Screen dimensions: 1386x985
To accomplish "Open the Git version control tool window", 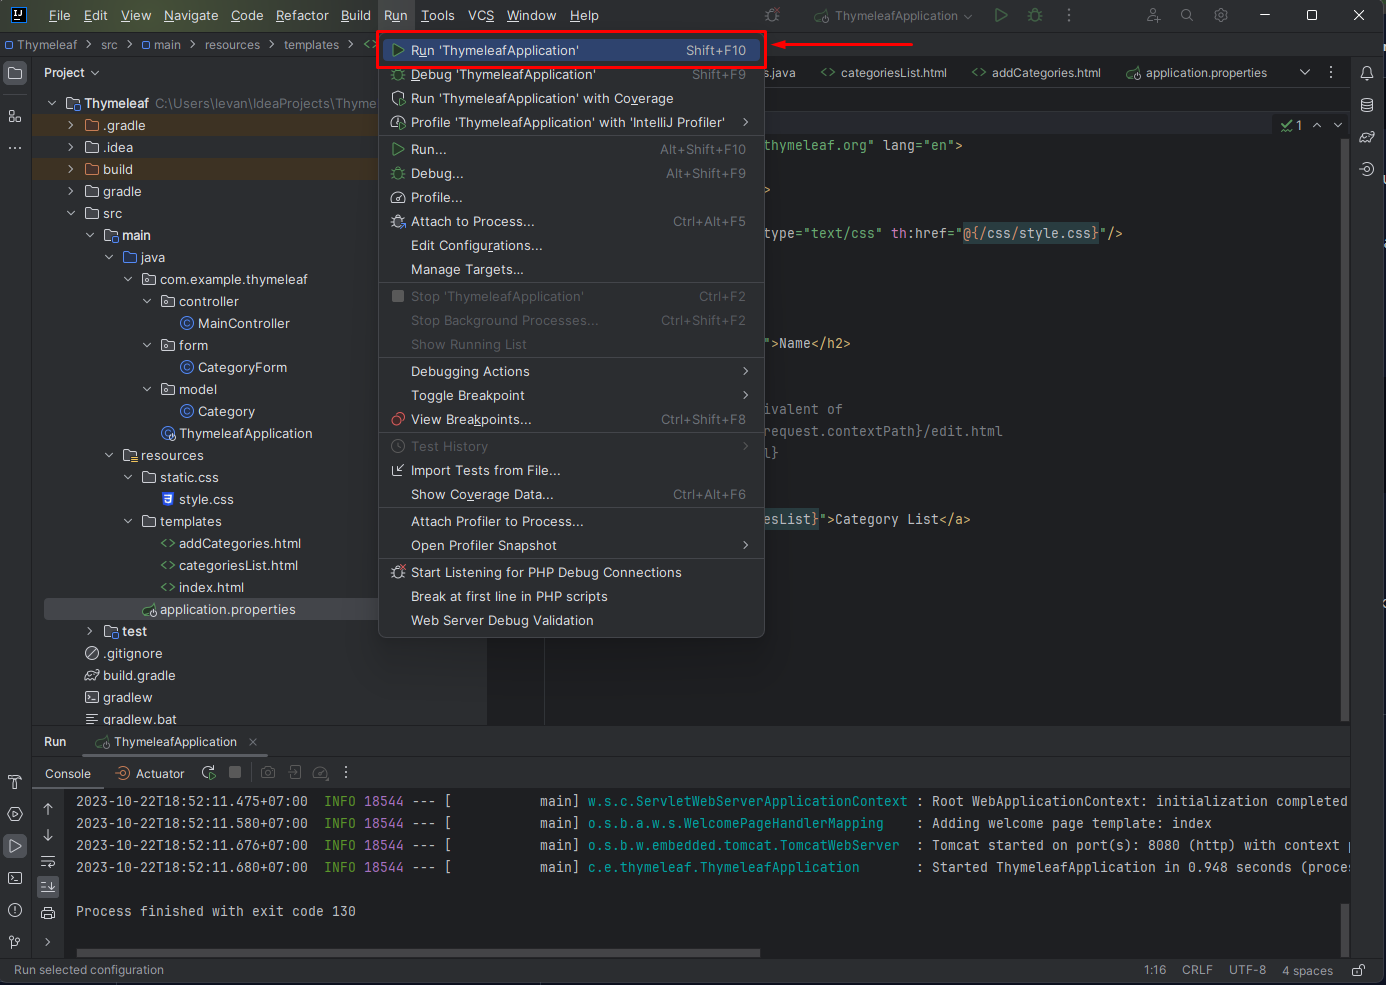I will tap(15, 942).
